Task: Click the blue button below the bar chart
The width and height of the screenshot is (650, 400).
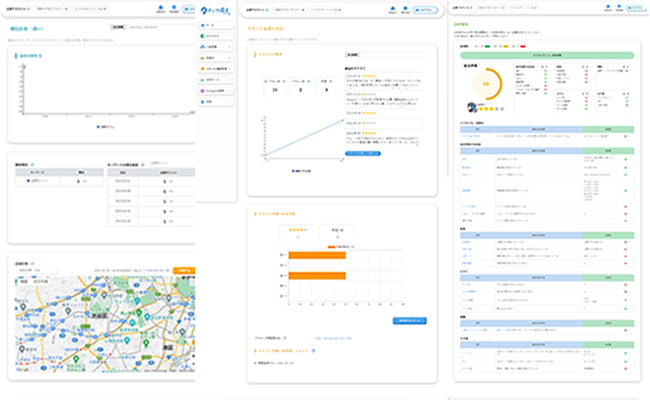Action: 410,321
